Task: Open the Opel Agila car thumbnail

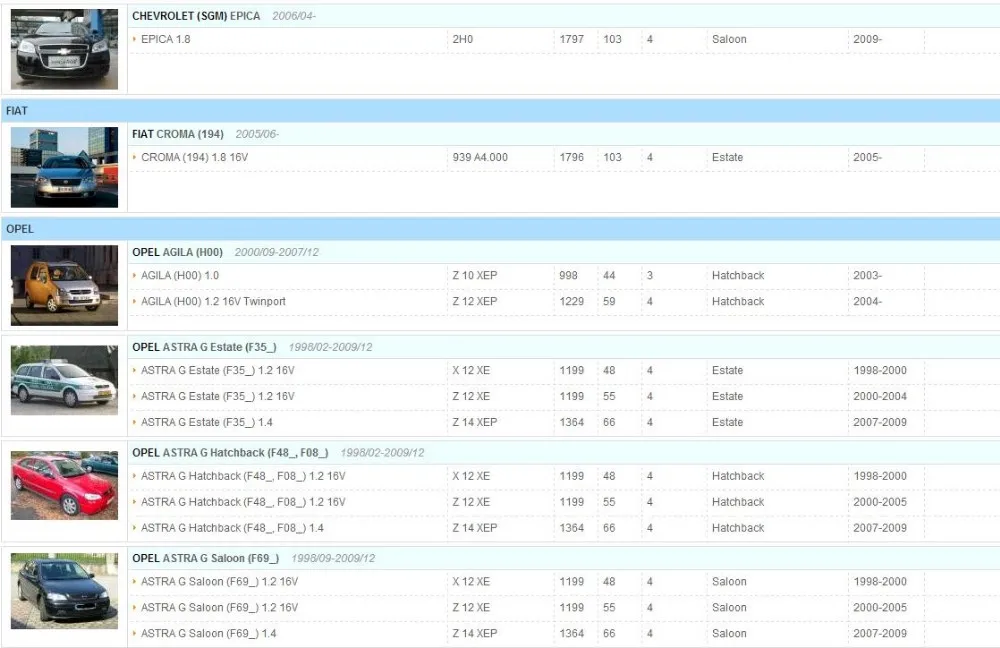Action: pyautogui.click(x=64, y=285)
